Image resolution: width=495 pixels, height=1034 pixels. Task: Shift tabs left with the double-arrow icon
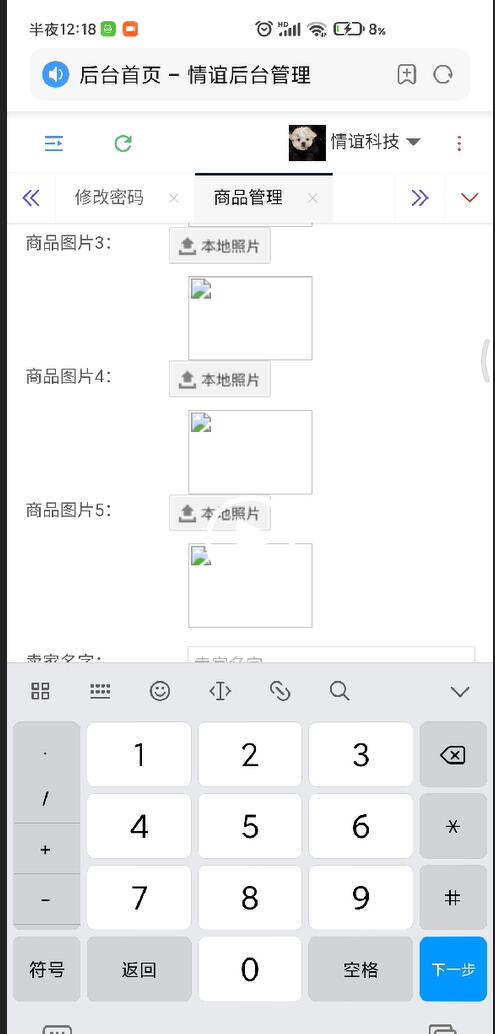[x=31, y=198]
